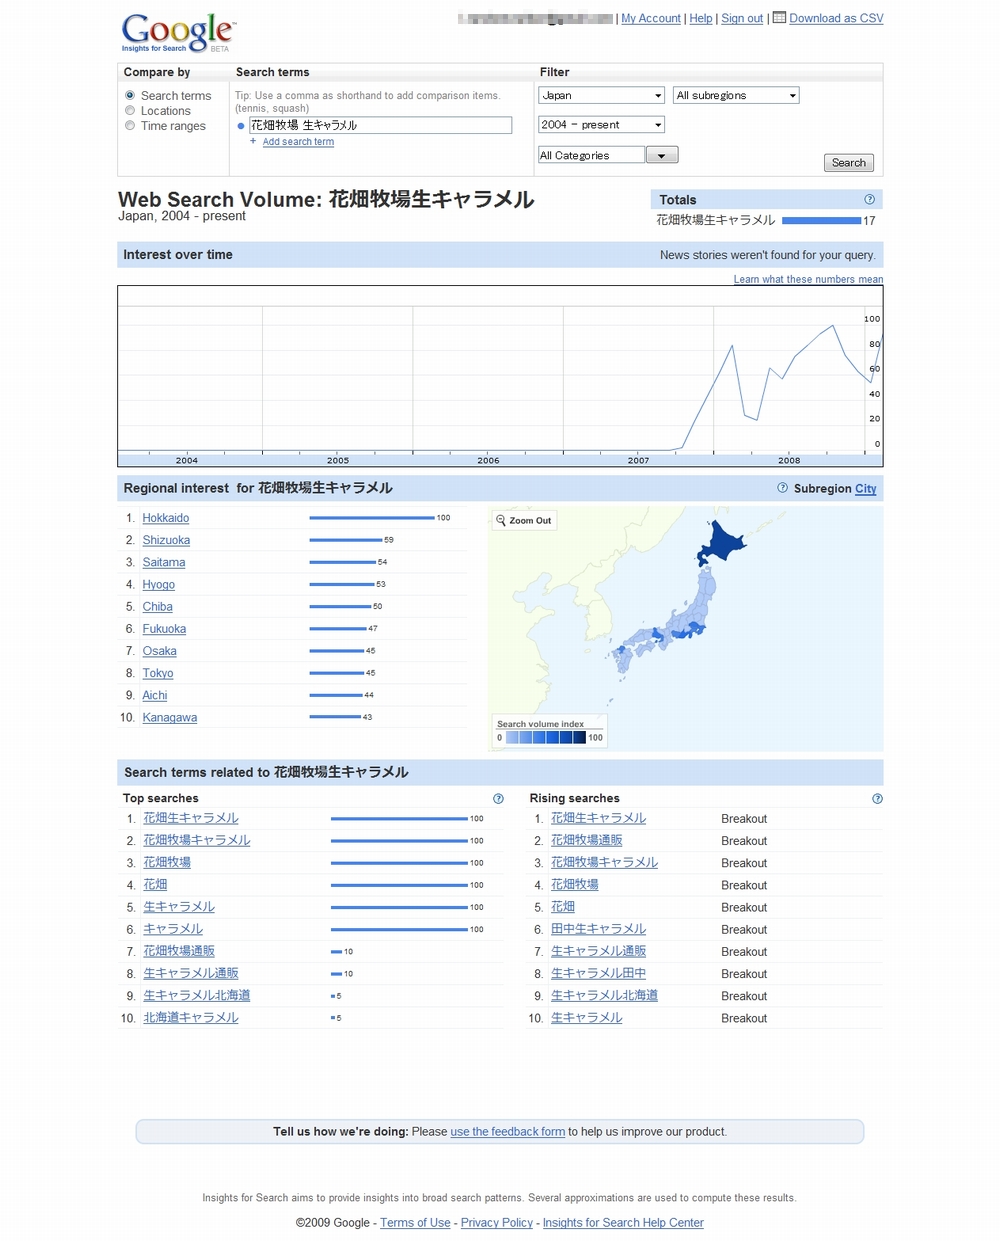Image resolution: width=1000 pixels, height=1241 pixels.
Task: Click the Search volume index color scale
Action: [x=546, y=737]
